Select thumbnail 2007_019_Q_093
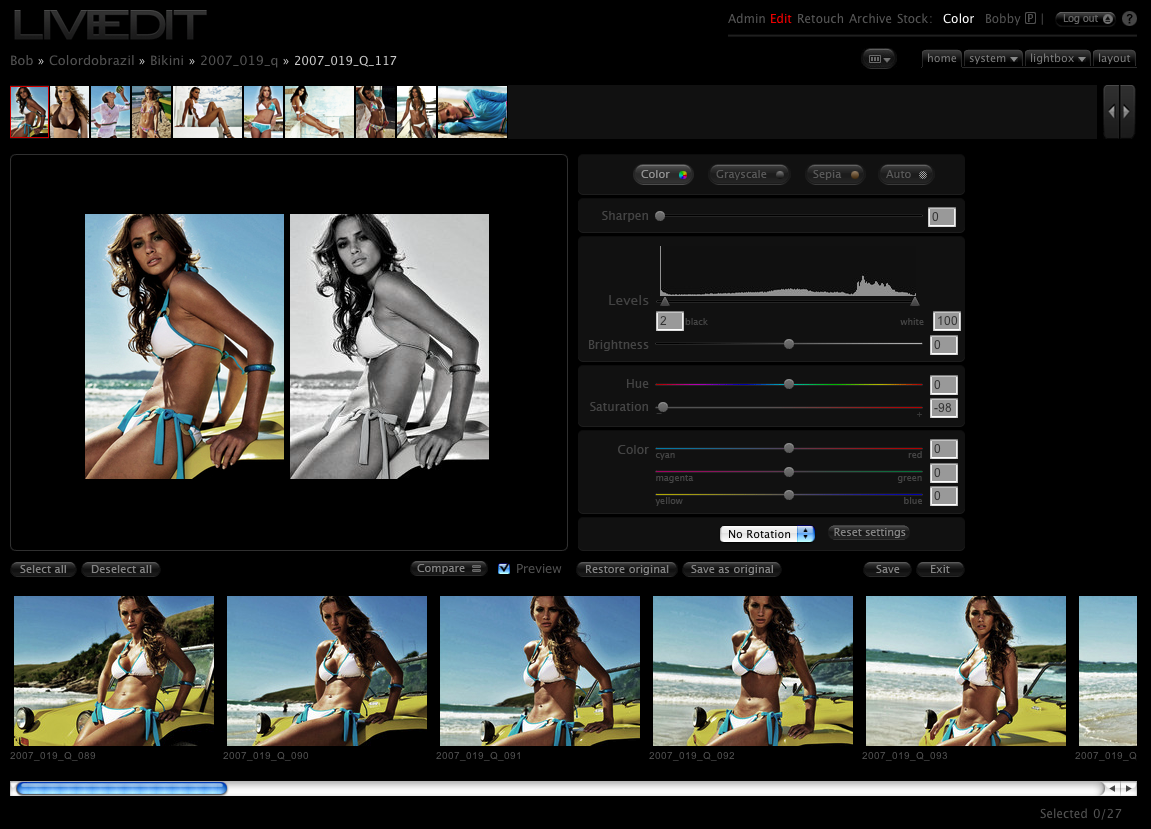Screen dimensions: 1151x829 click(965, 671)
